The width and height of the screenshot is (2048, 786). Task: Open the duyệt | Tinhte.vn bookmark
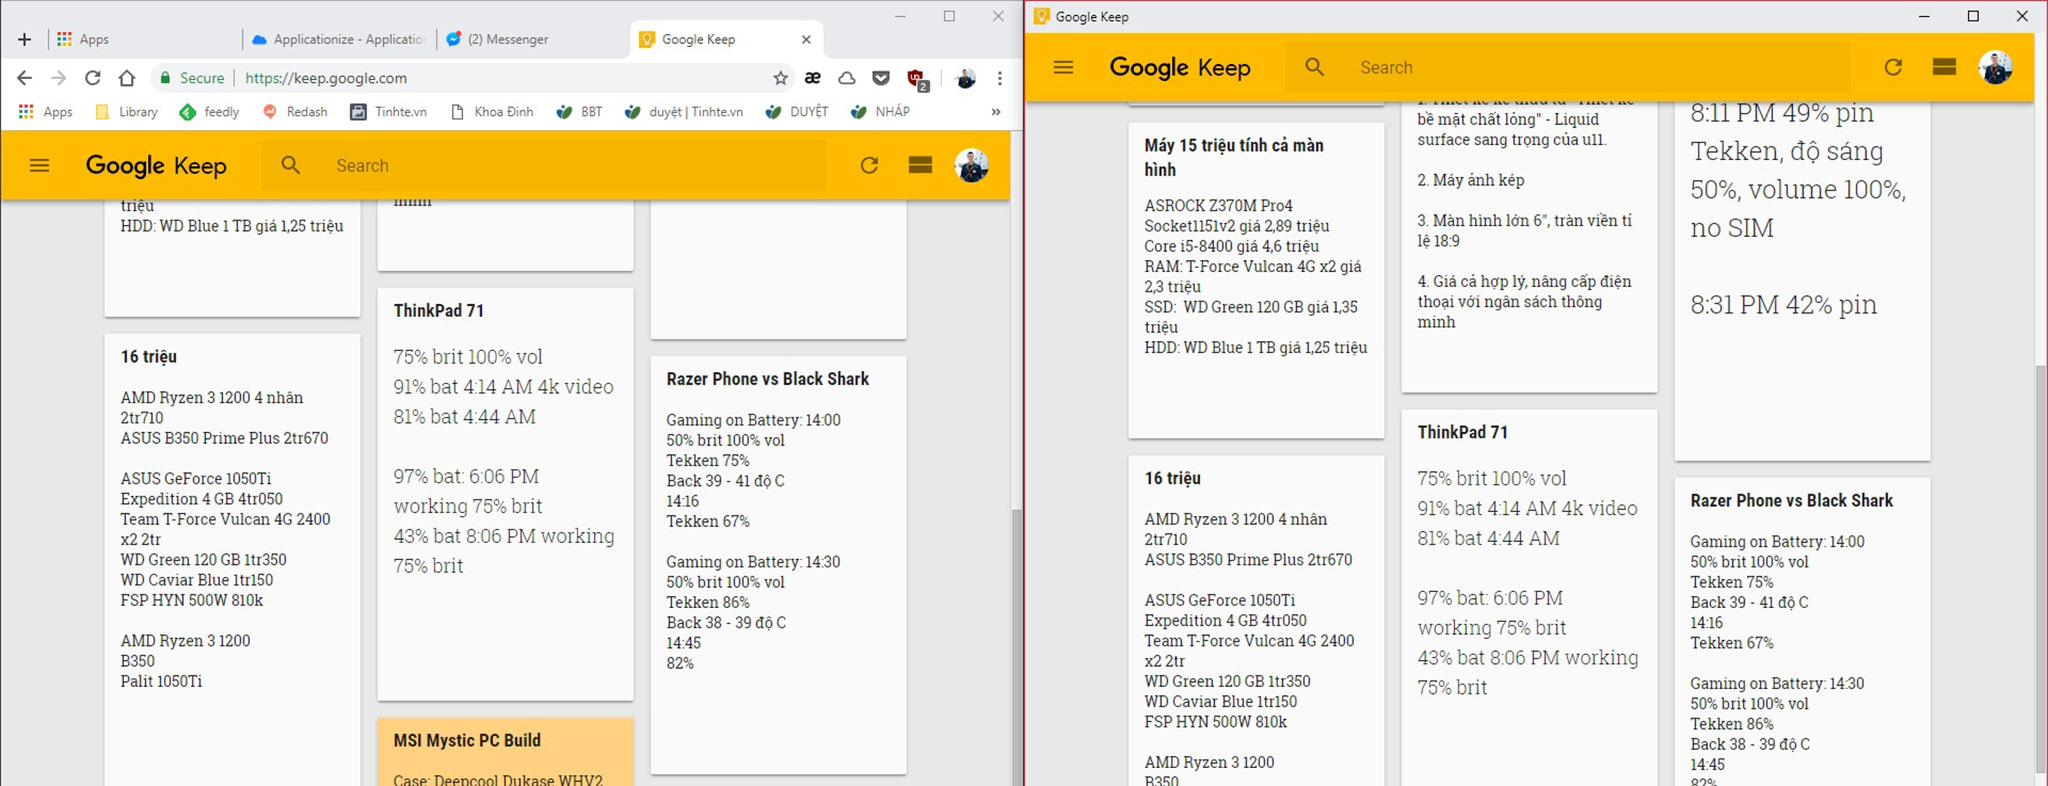tap(684, 112)
